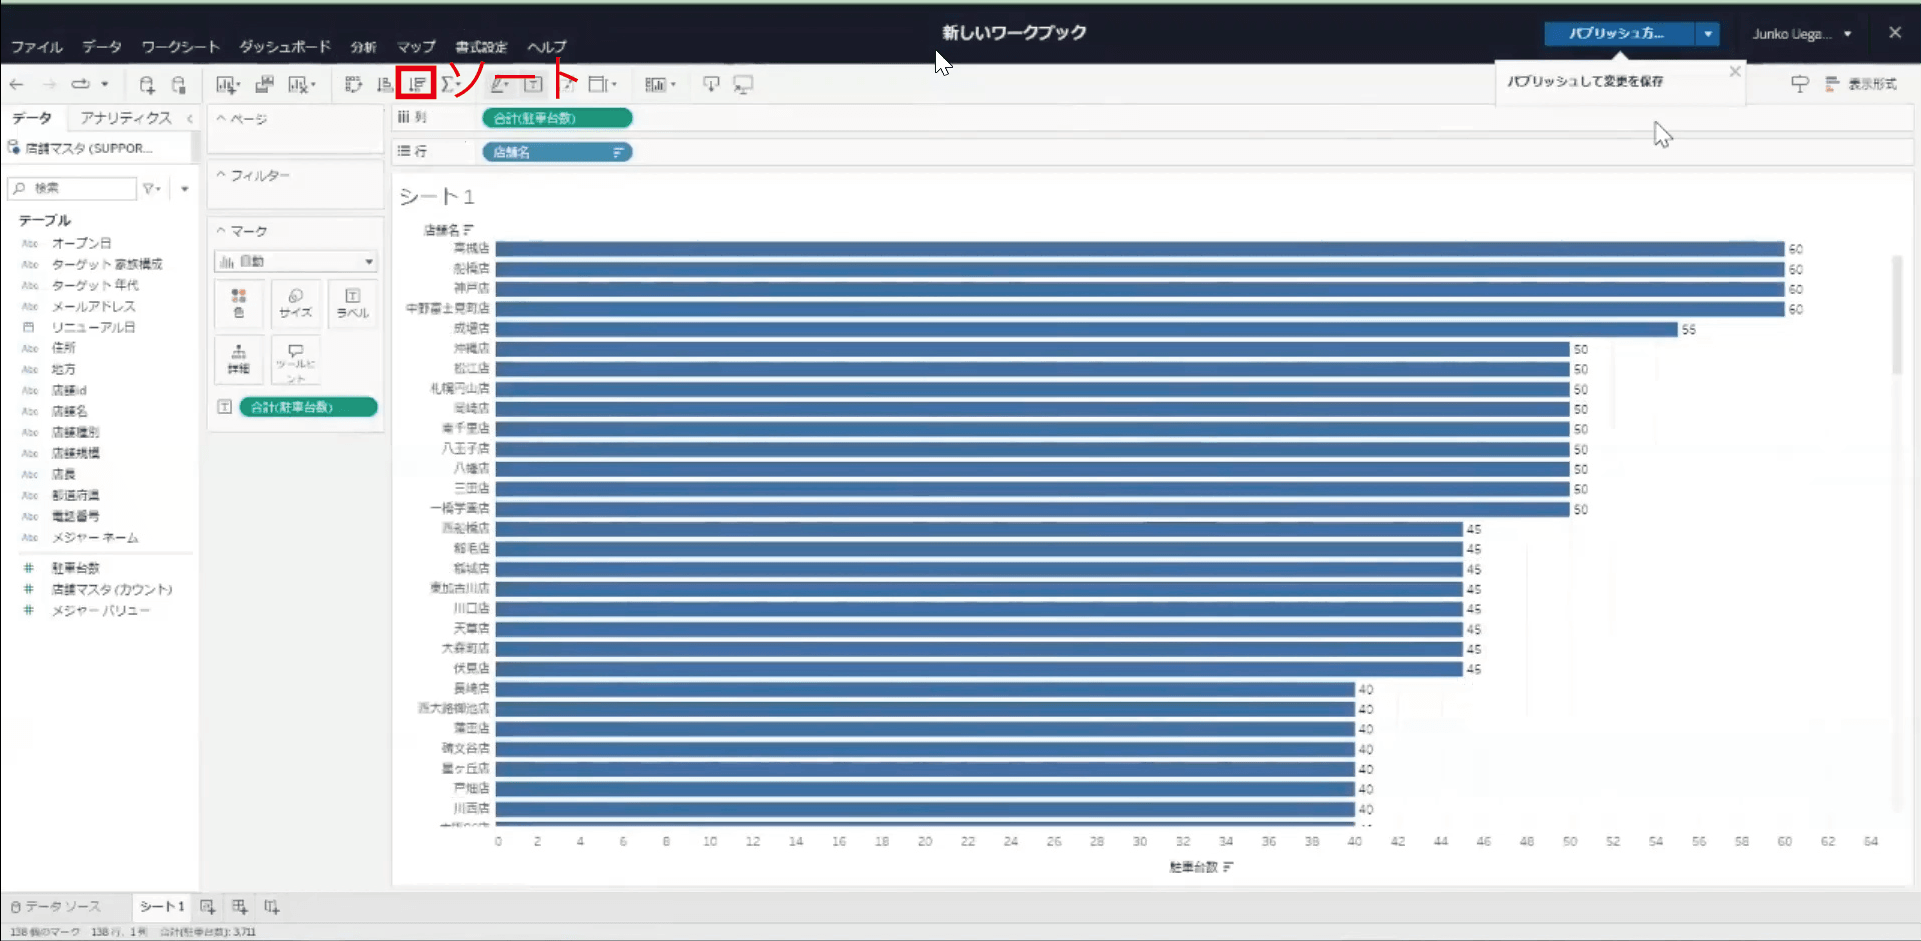Click the 合計(駐車台数) pill in Marks card
The width and height of the screenshot is (1921, 941).
(x=308, y=407)
